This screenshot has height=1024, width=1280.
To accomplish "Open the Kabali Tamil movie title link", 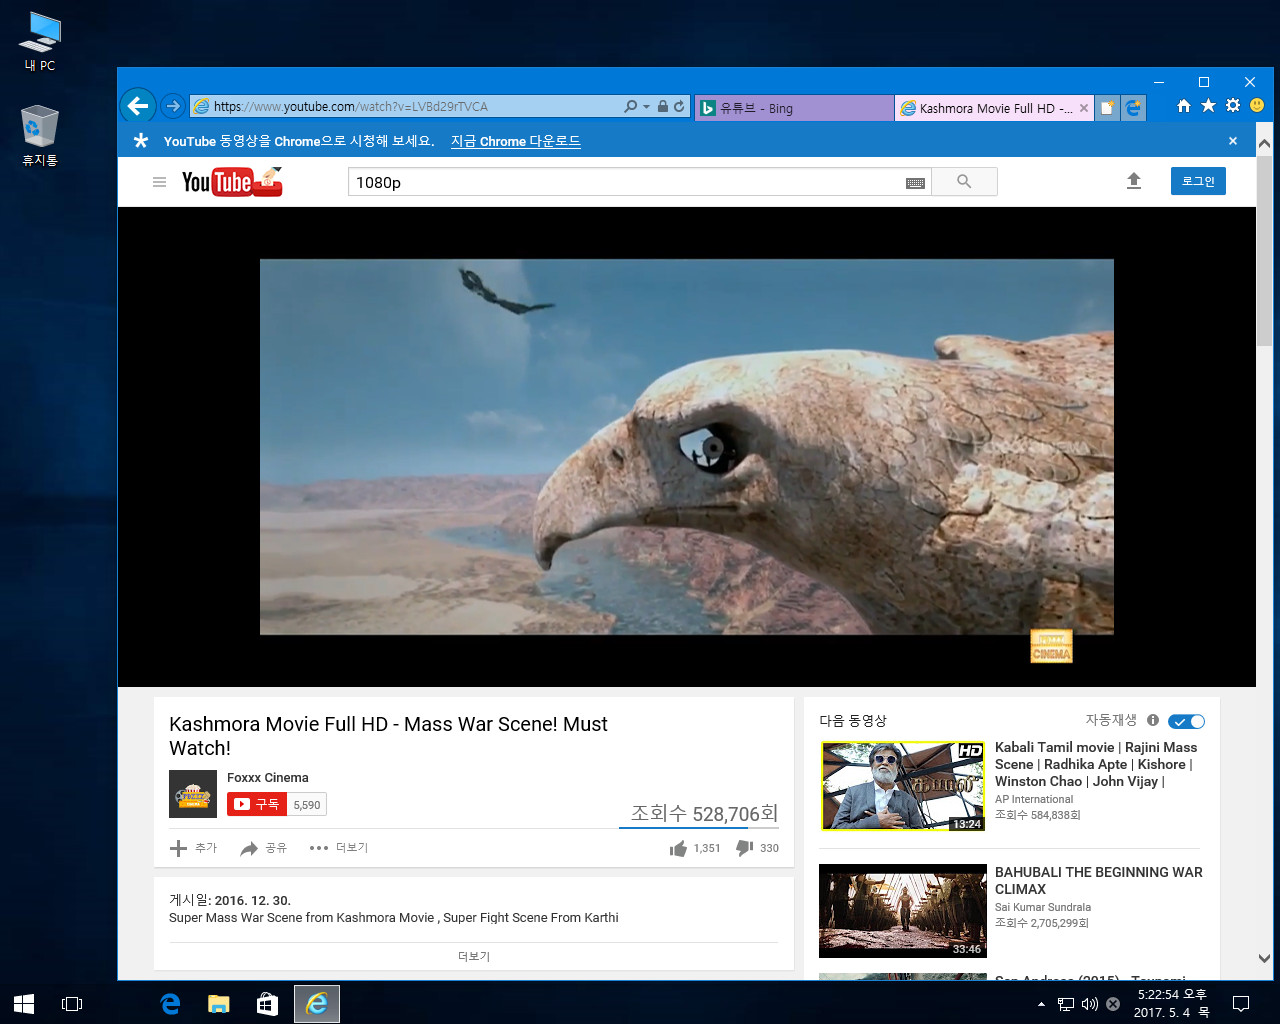I will pyautogui.click(x=1096, y=764).
